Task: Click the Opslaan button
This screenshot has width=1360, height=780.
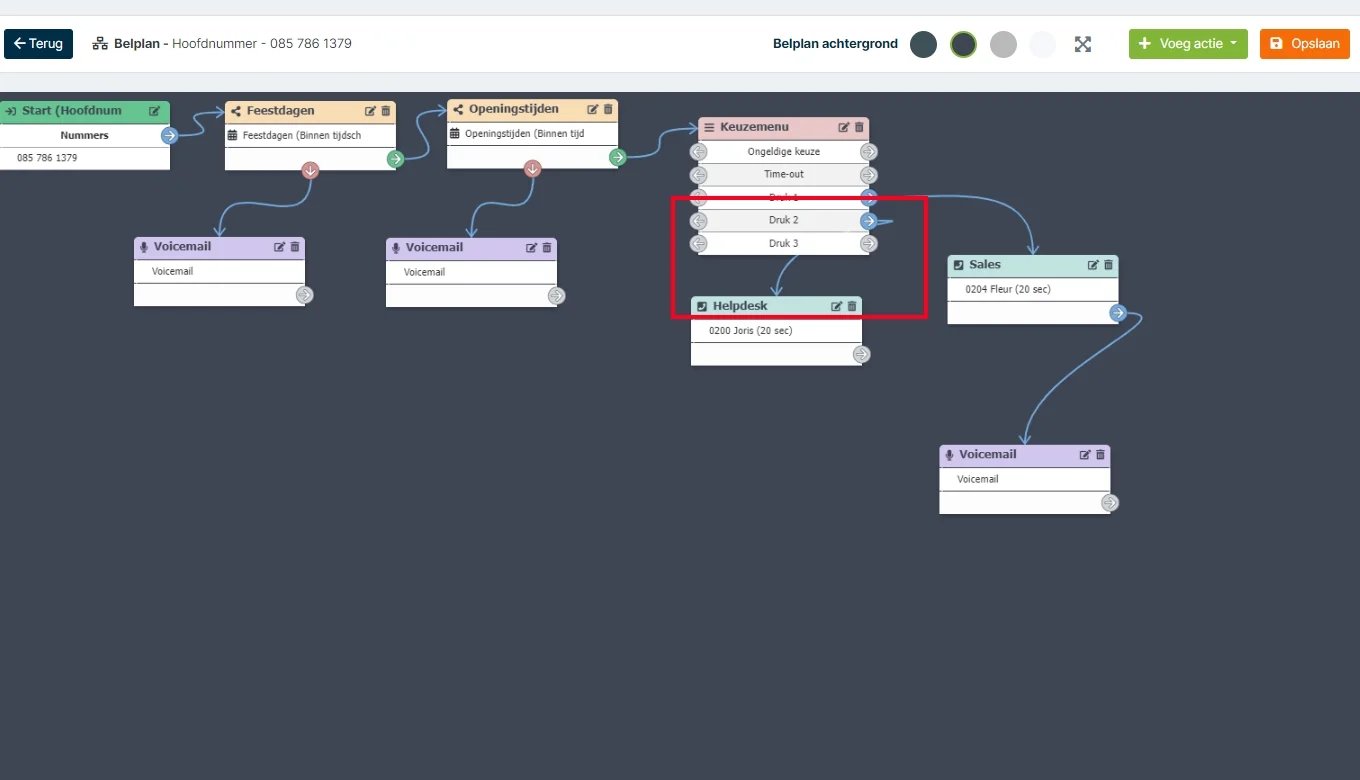Action: point(1305,44)
